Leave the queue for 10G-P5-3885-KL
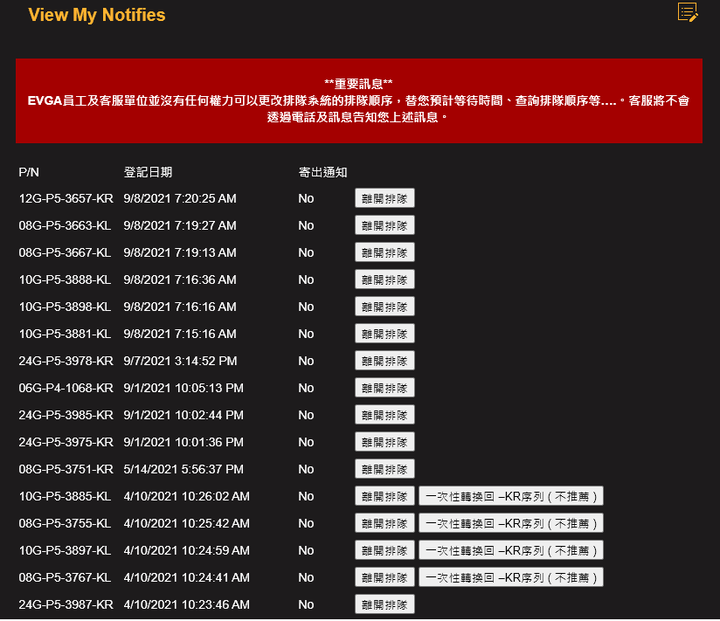Image resolution: width=720 pixels, height=621 pixels. point(385,497)
